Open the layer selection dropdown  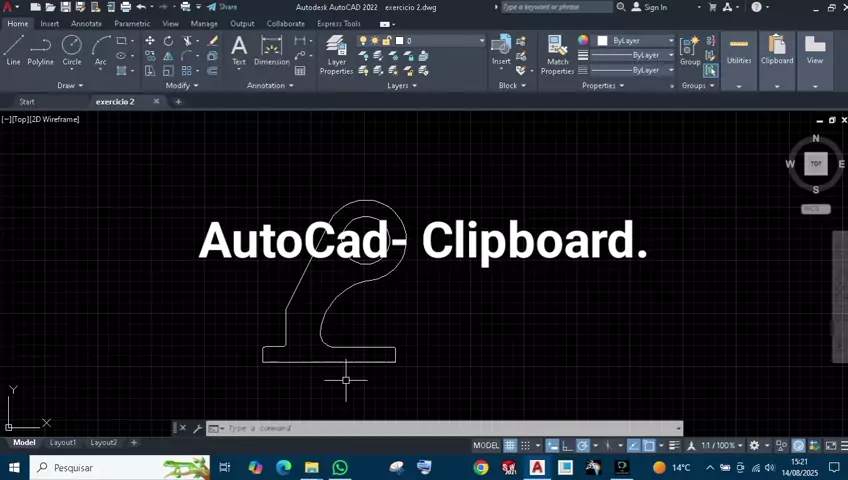[440, 41]
